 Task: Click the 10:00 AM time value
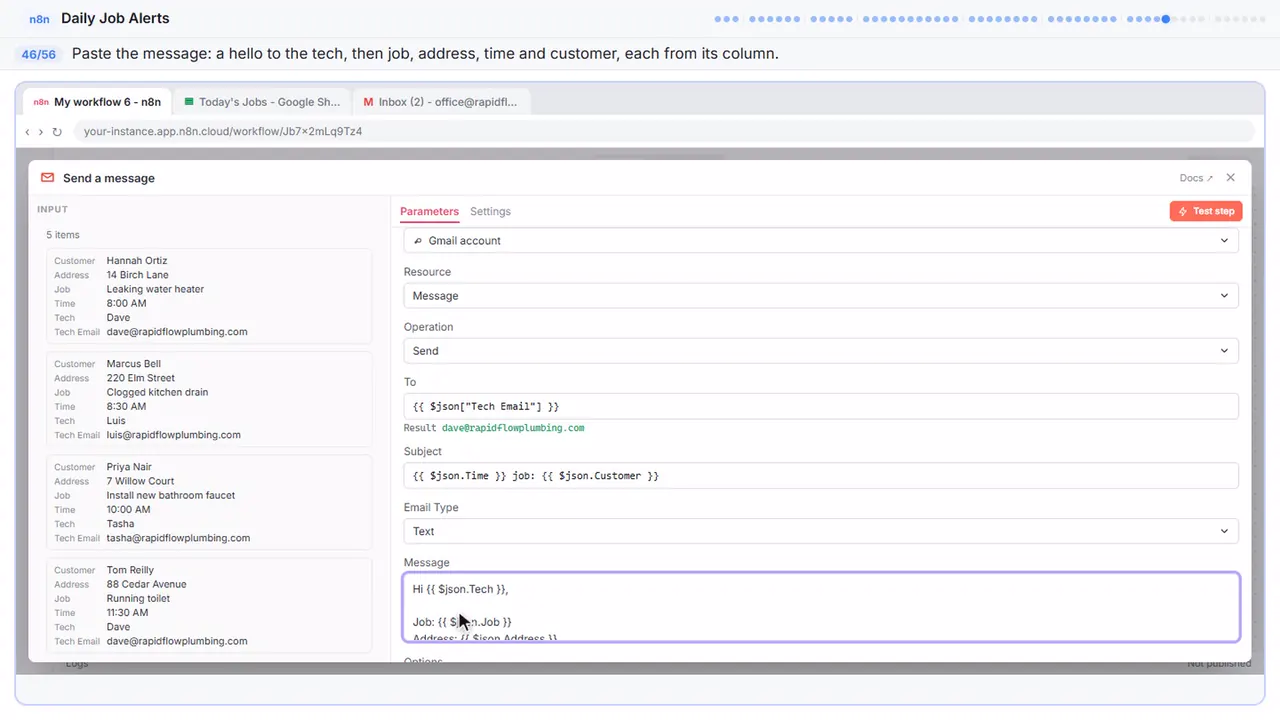coord(129,509)
